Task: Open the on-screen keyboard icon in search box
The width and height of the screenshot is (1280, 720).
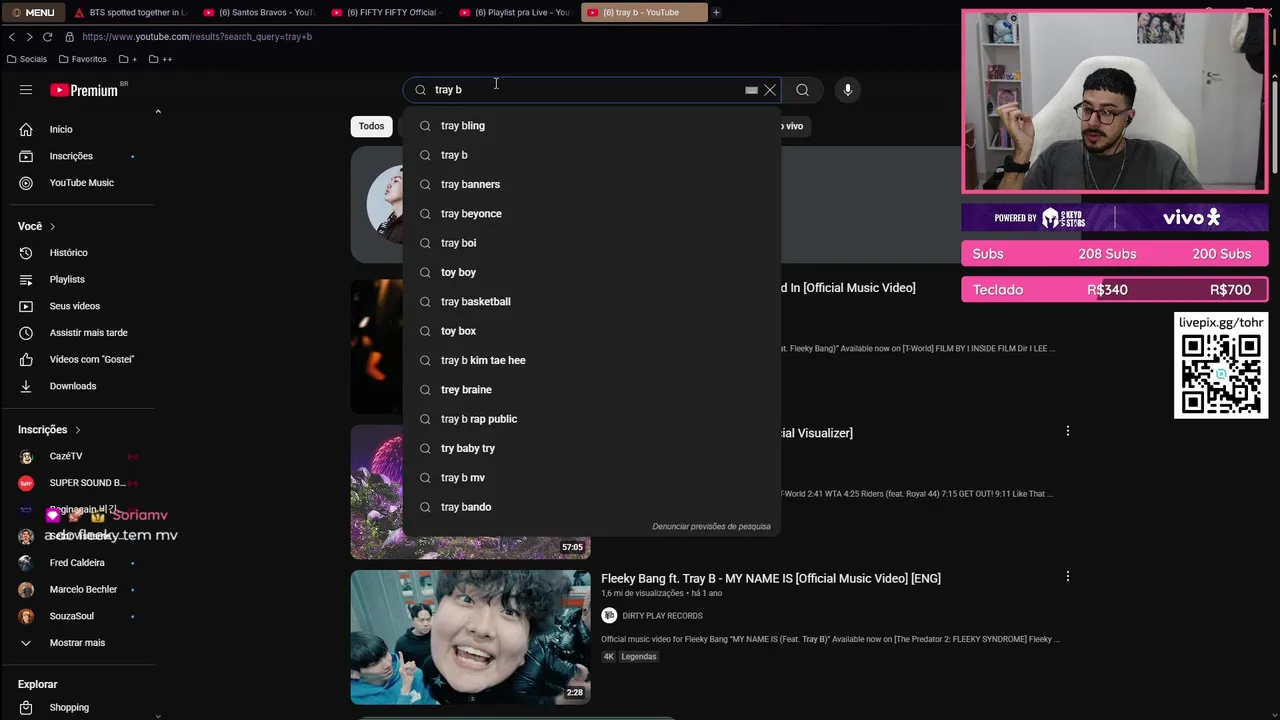Action: 751,90
